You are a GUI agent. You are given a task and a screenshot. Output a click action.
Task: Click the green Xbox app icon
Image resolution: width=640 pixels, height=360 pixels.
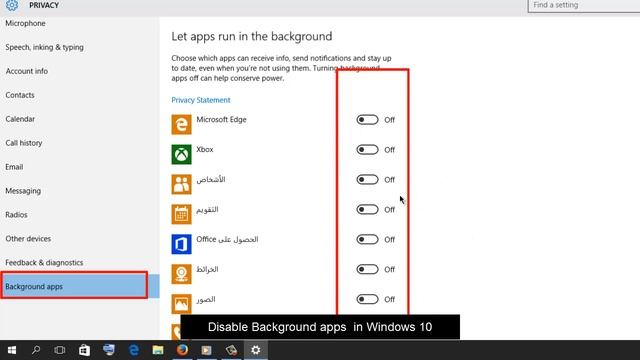click(181, 154)
